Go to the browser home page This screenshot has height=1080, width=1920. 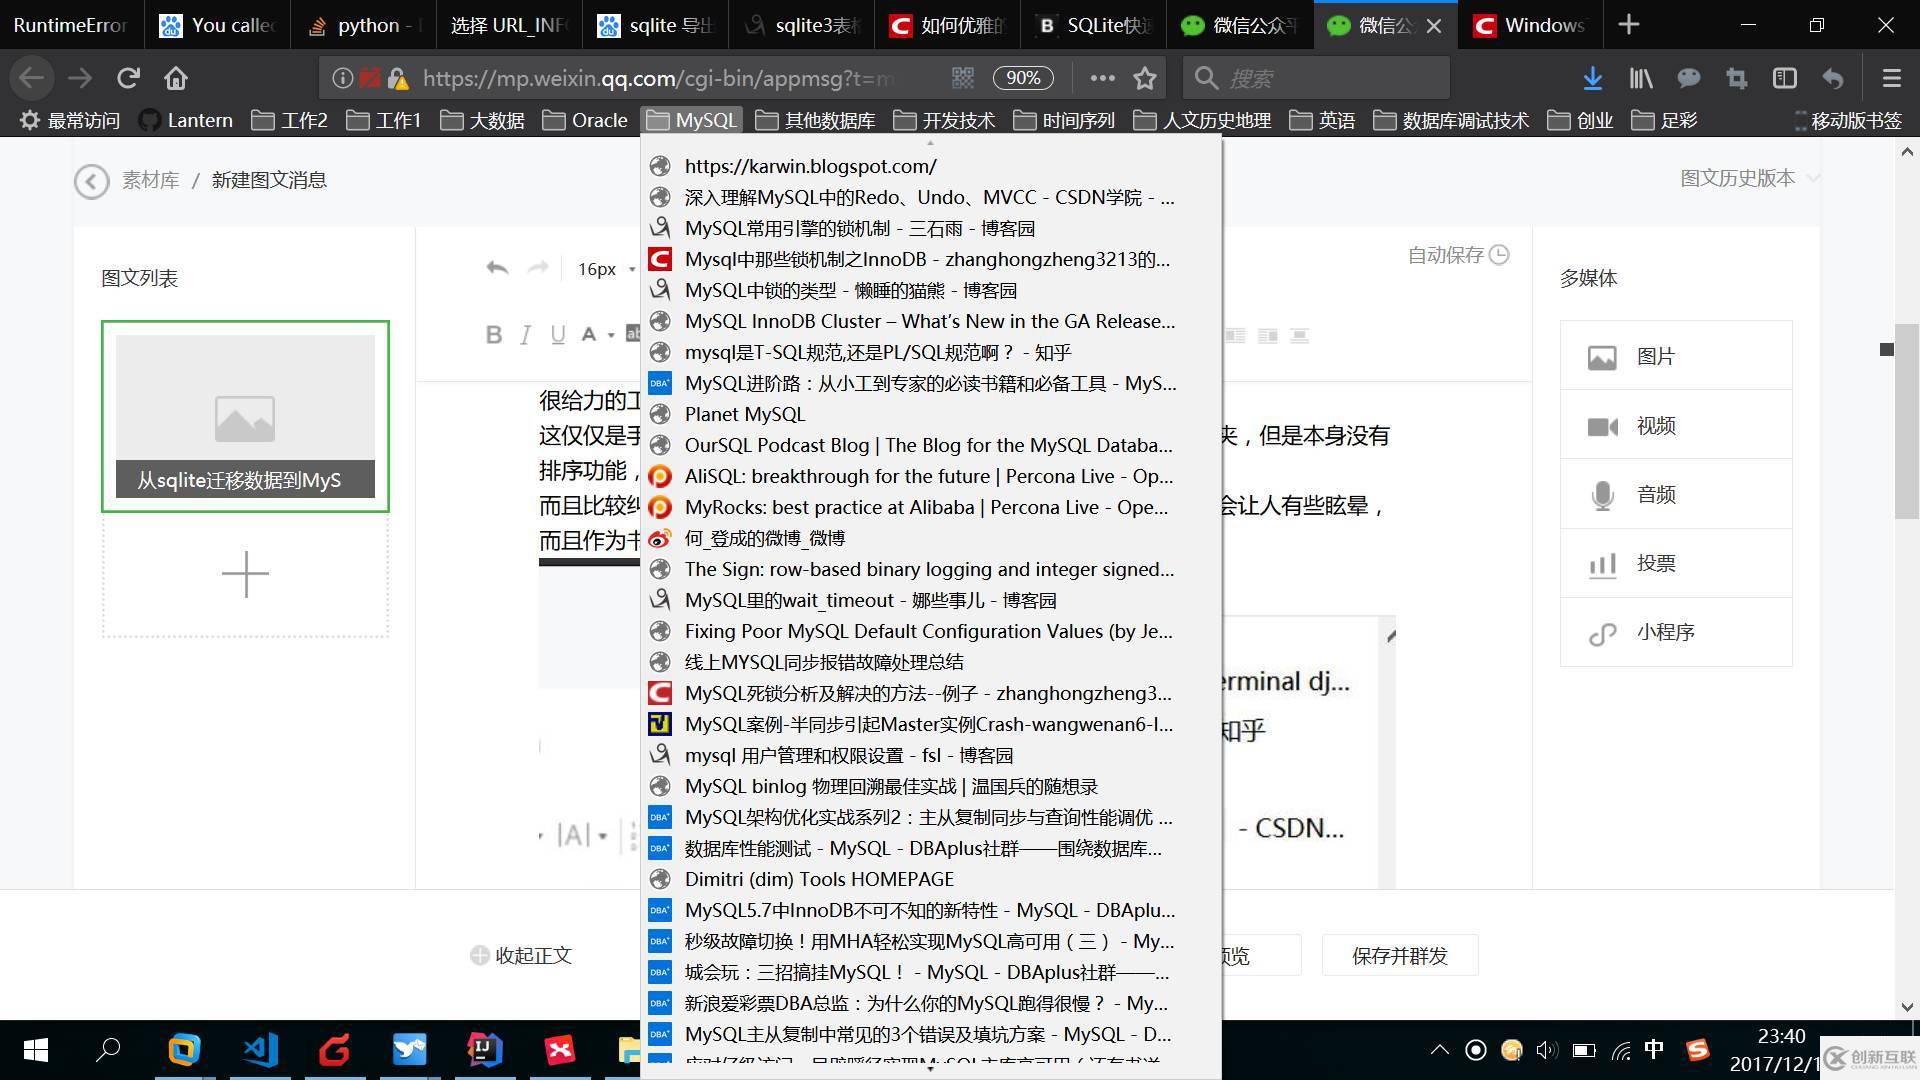pos(176,78)
